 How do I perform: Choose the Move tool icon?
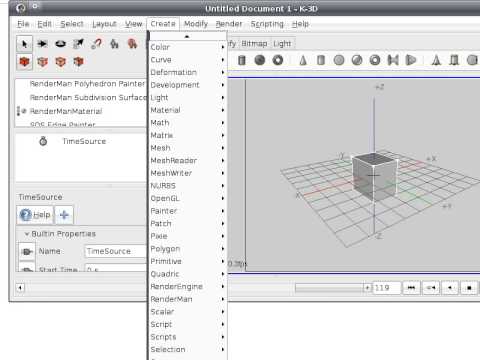pyautogui.click(x=42, y=44)
